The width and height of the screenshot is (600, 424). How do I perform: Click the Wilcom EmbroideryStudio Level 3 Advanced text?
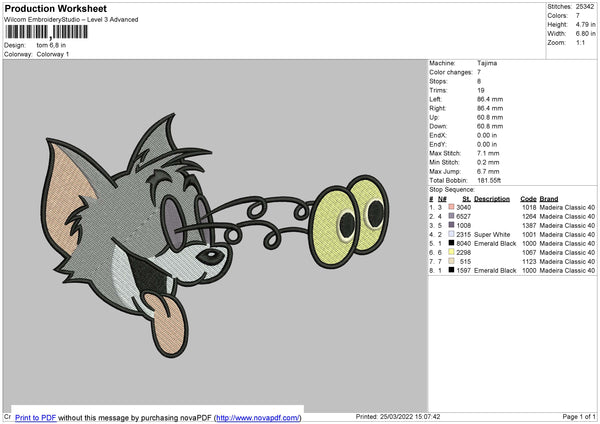[71, 20]
